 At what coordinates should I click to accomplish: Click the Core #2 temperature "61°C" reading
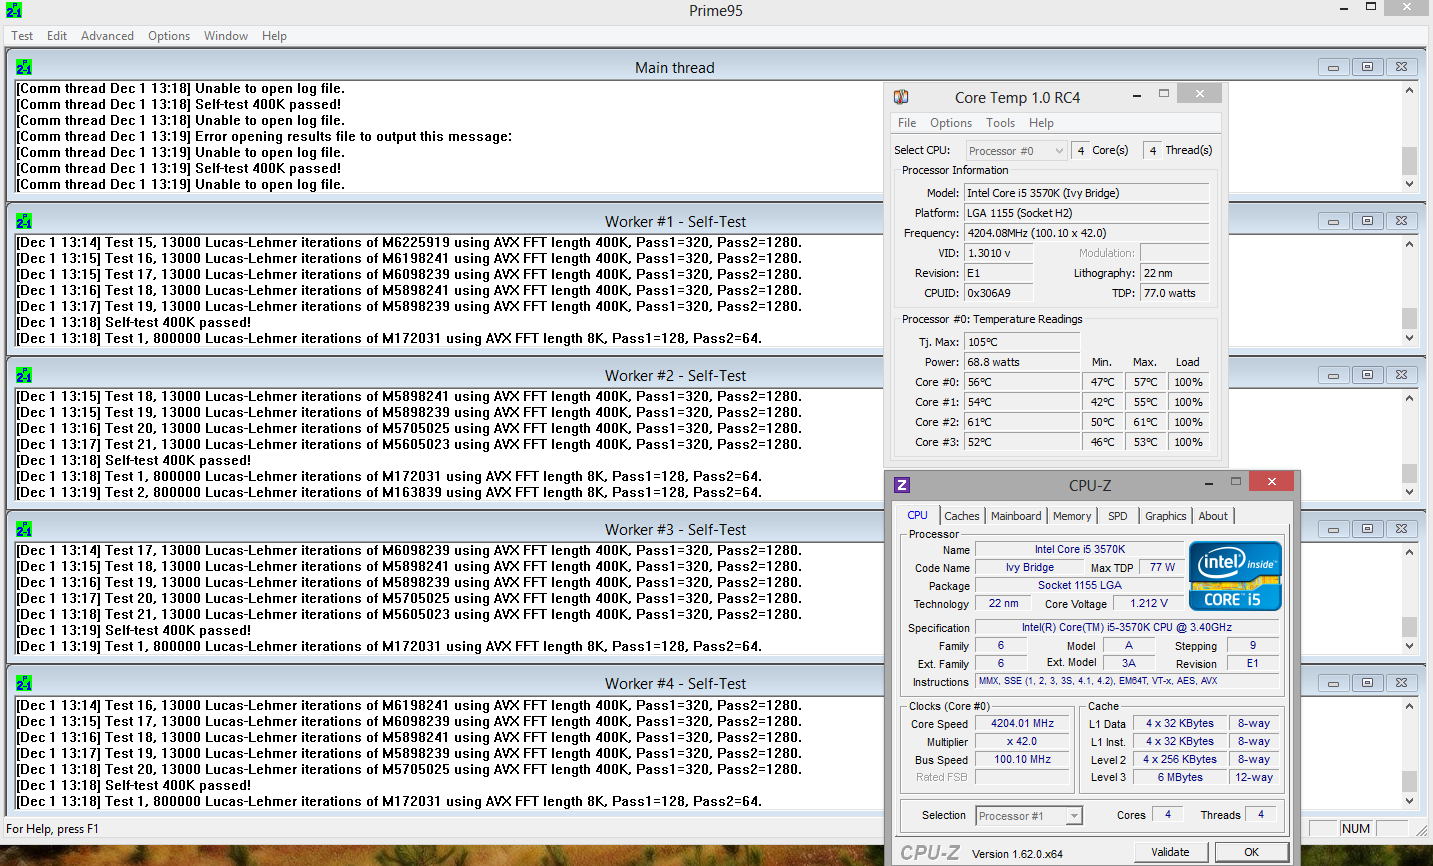pos(1022,422)
